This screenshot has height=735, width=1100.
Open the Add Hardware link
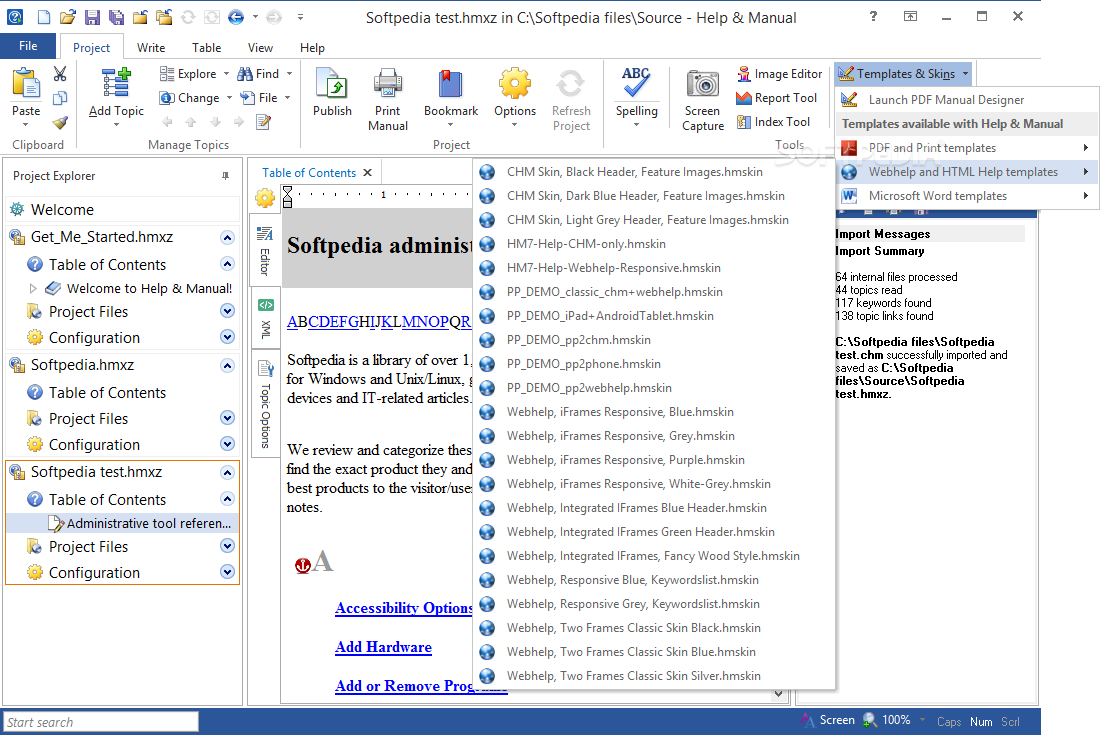point(383,647)
